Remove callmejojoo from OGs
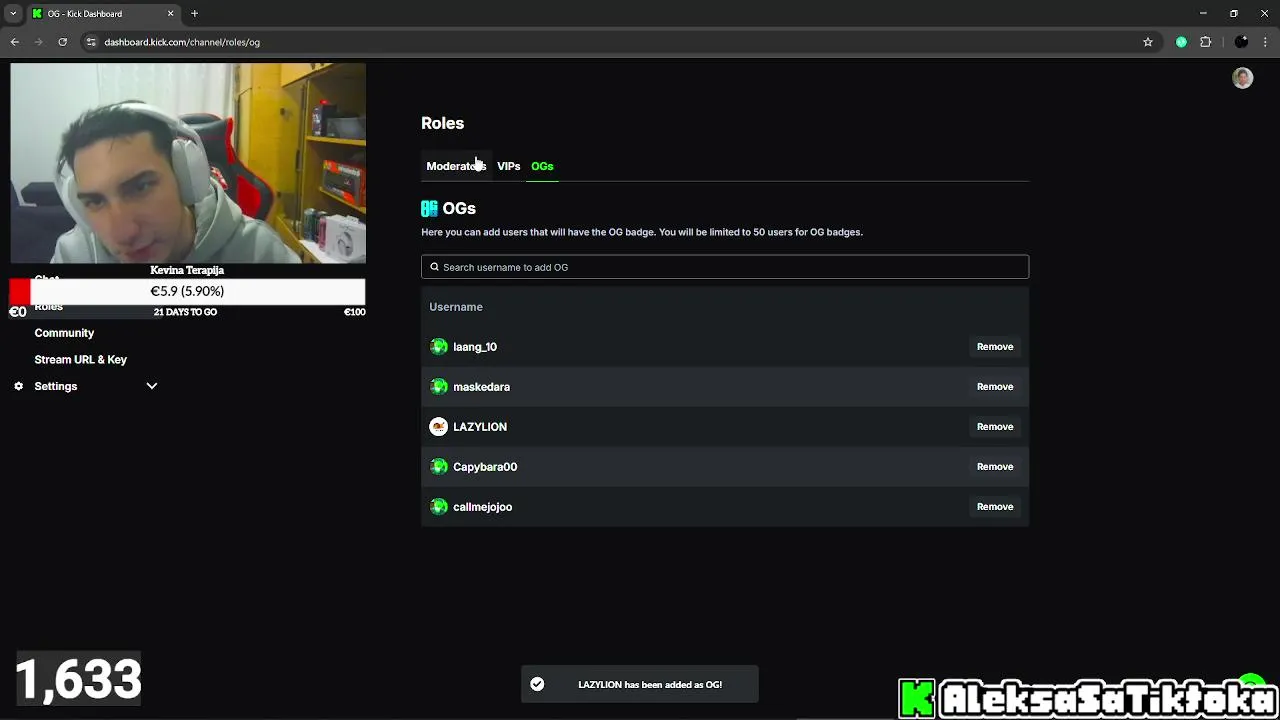 tap(995, 506)
